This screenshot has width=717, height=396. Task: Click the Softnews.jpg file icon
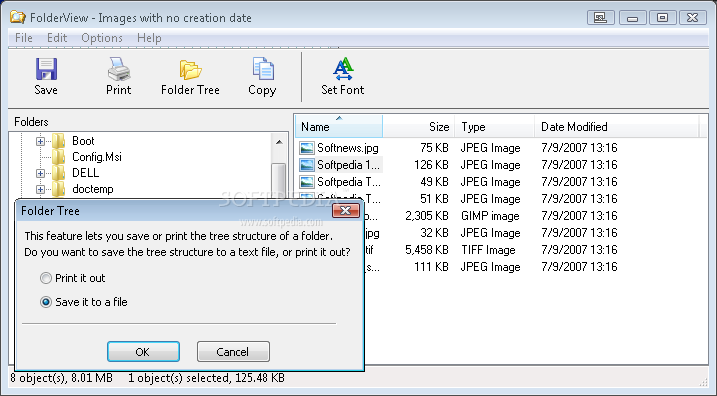point(307,148)
